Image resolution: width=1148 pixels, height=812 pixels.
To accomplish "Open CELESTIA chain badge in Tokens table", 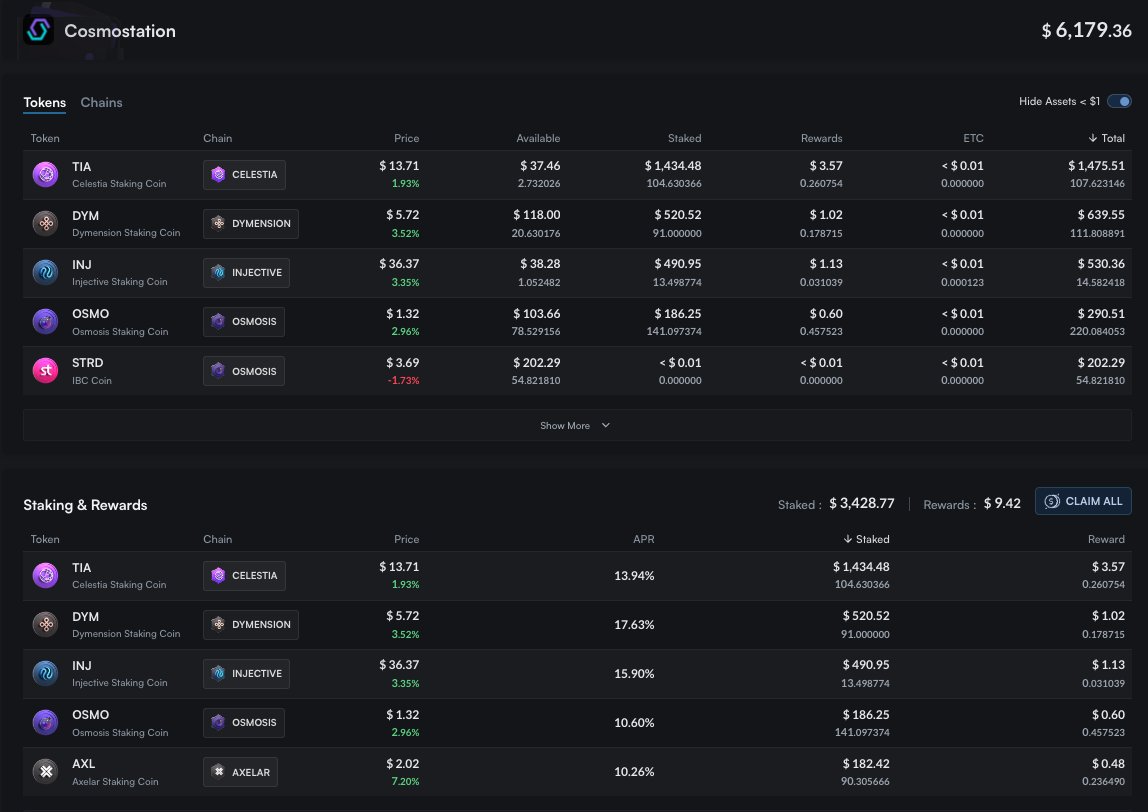I will click(x=245, y=174).
